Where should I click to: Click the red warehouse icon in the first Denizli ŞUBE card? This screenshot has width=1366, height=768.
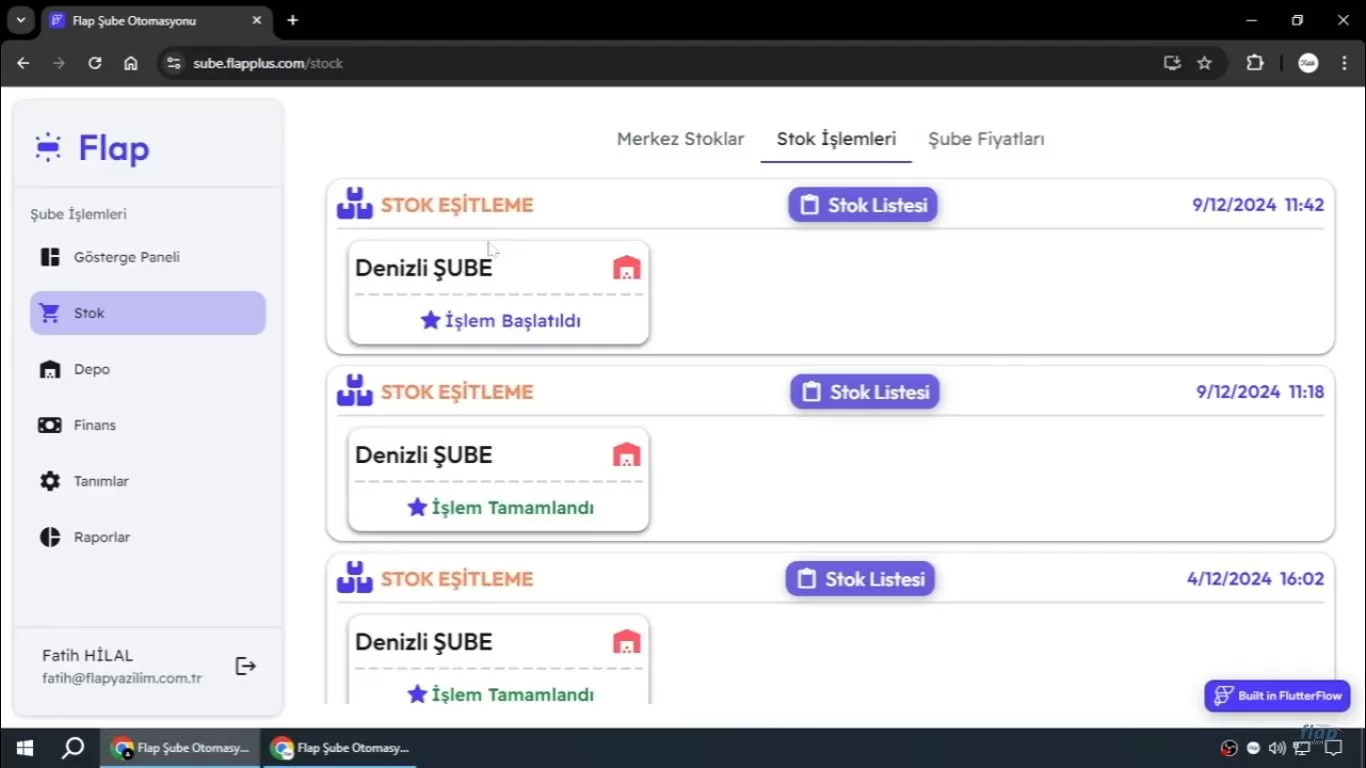click(x=626, y=268)
